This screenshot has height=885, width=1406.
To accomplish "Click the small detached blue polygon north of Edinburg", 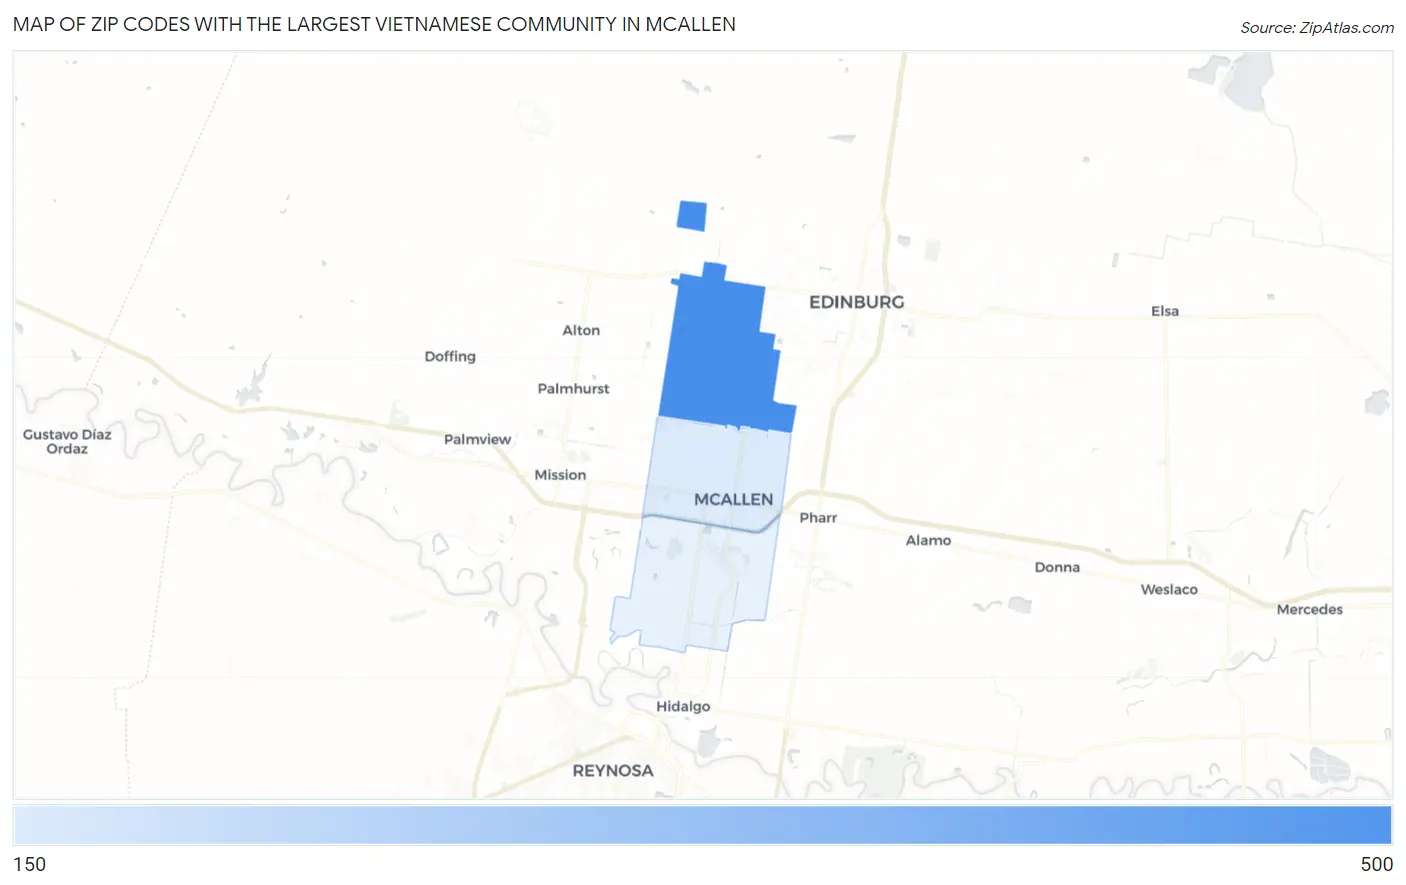I will (692, 213).
